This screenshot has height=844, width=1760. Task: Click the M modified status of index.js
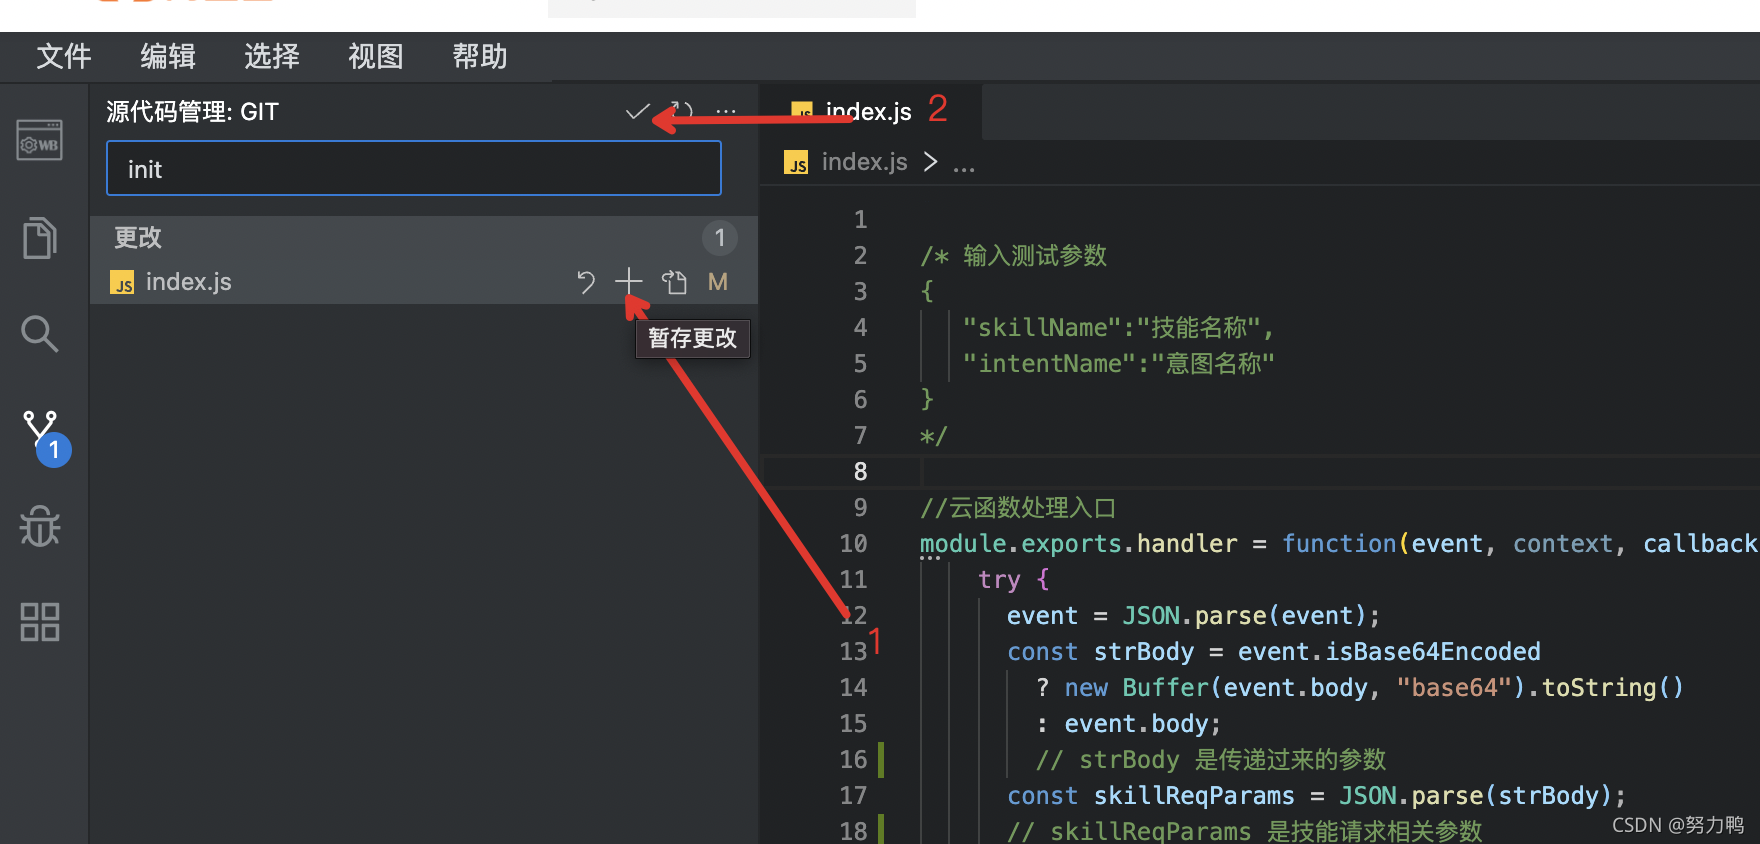pyautogui.click(x=718, y=282)
